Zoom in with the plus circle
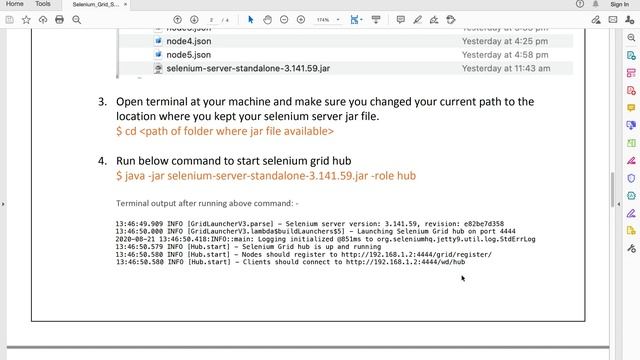 point(301,20)
